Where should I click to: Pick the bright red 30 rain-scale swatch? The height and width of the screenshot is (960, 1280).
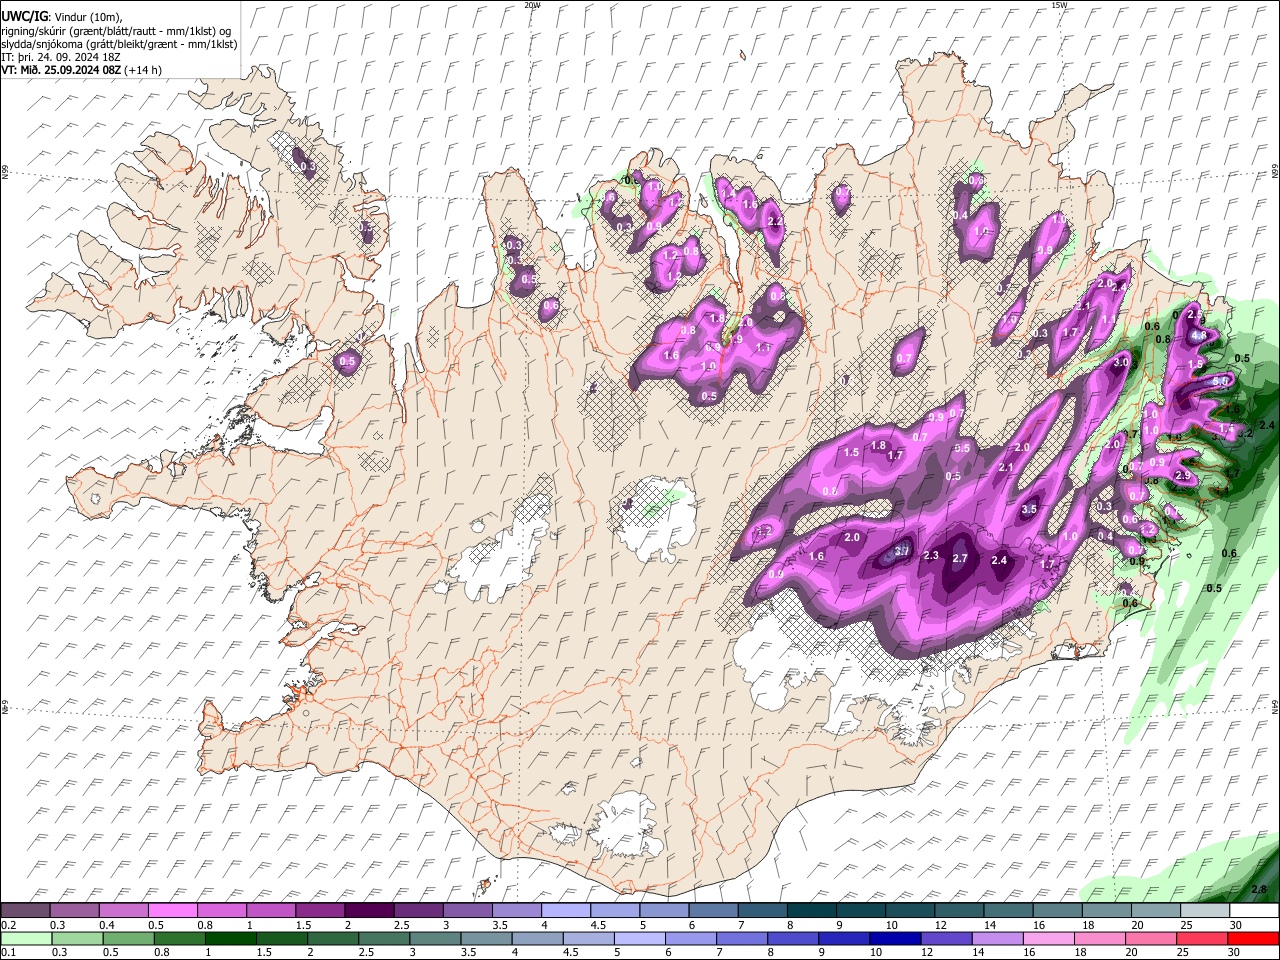tap(1254, 938)
